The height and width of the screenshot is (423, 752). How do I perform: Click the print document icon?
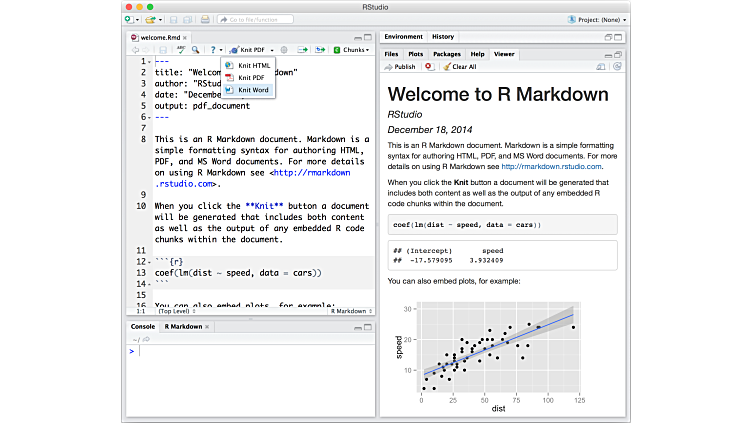tap(204, 19)
